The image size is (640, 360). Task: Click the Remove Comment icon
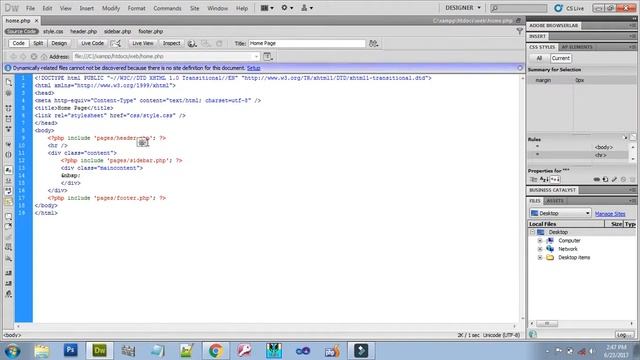(9, 227)
